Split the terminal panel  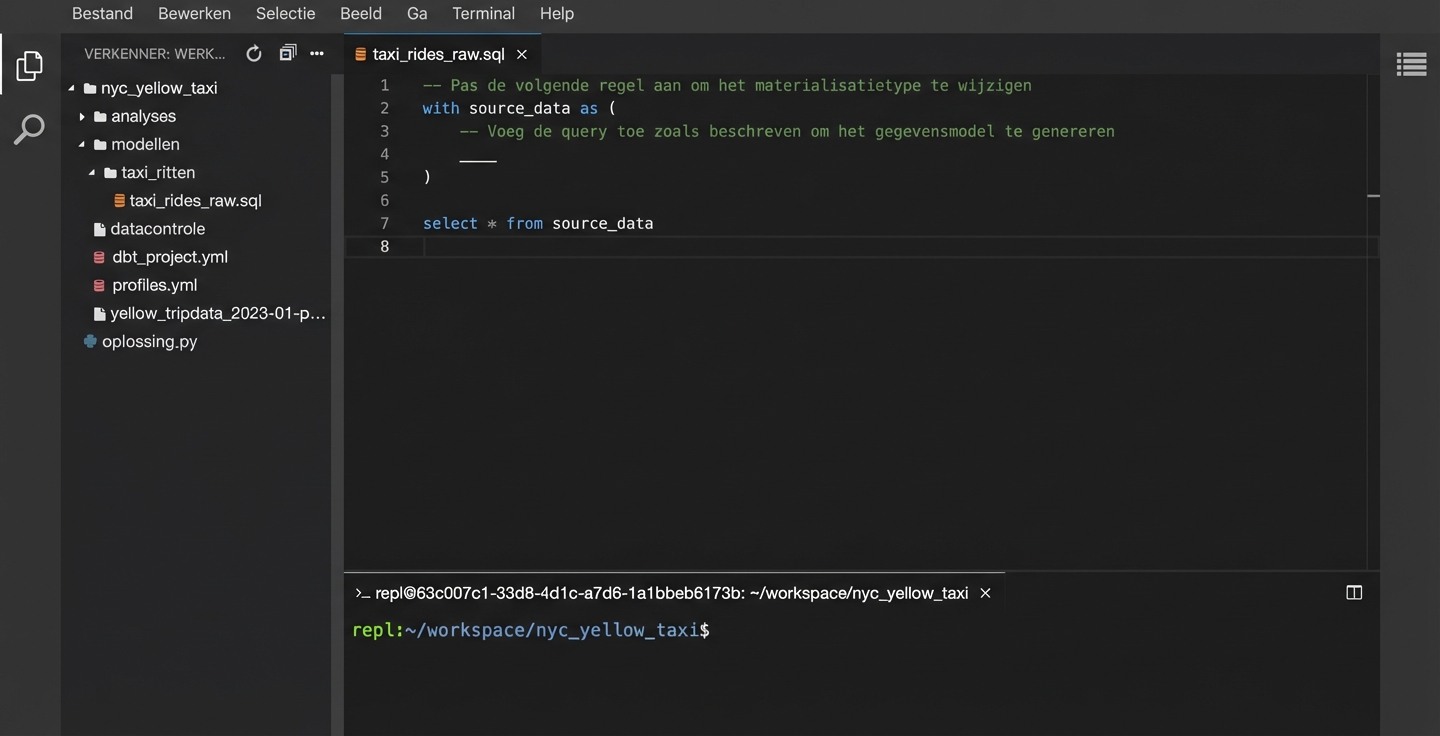(x=1354, y=593)
